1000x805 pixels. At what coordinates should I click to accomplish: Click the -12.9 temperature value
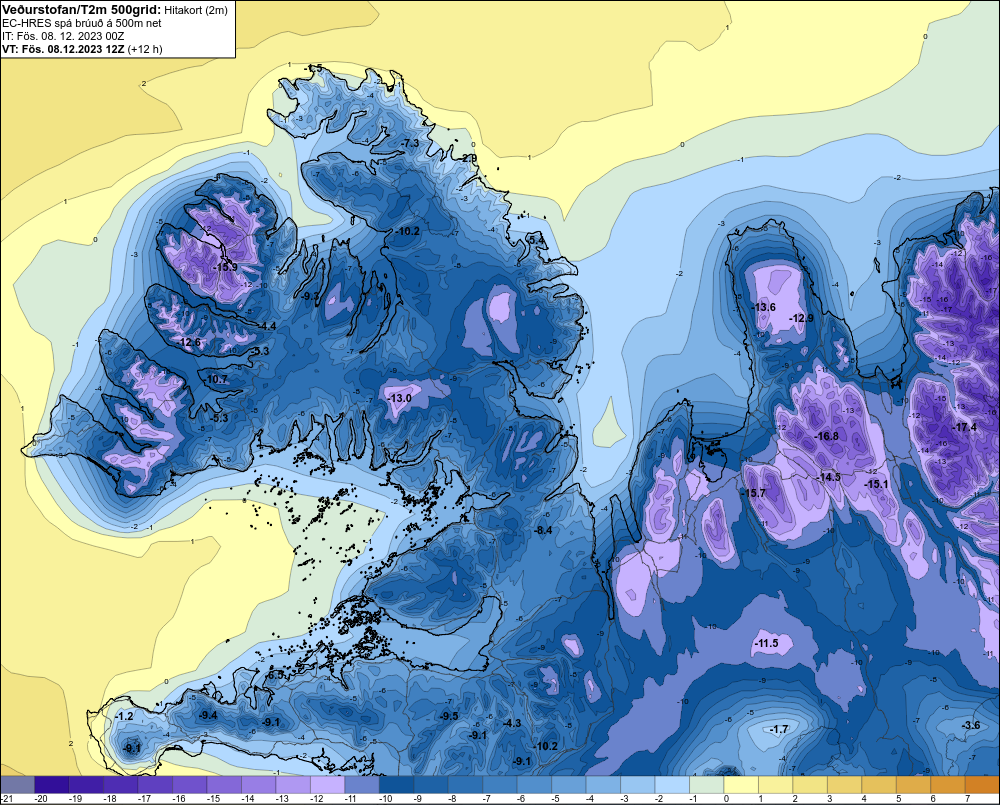pos(802,318)
